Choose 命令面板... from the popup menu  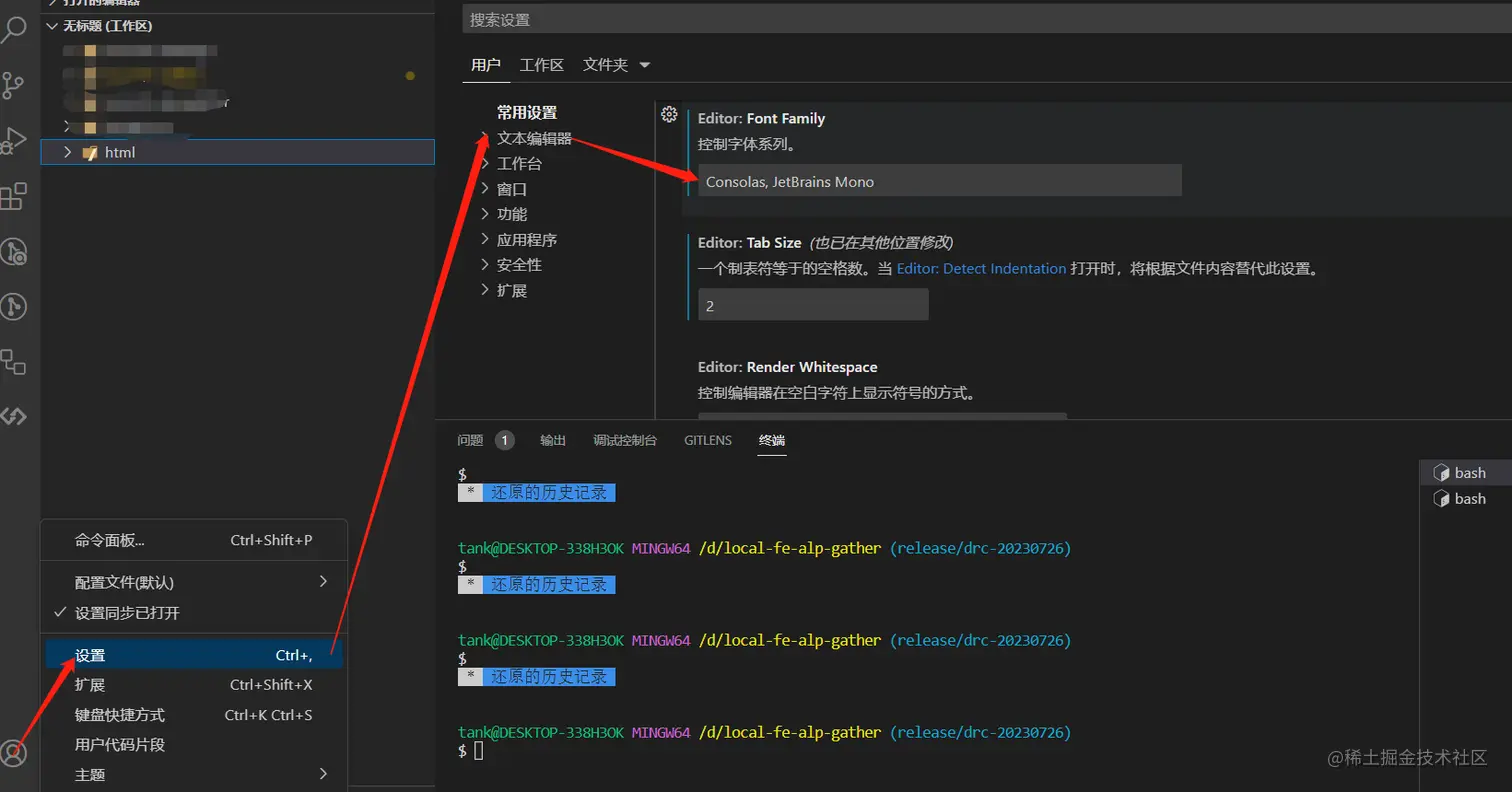(x=194, y=540)
